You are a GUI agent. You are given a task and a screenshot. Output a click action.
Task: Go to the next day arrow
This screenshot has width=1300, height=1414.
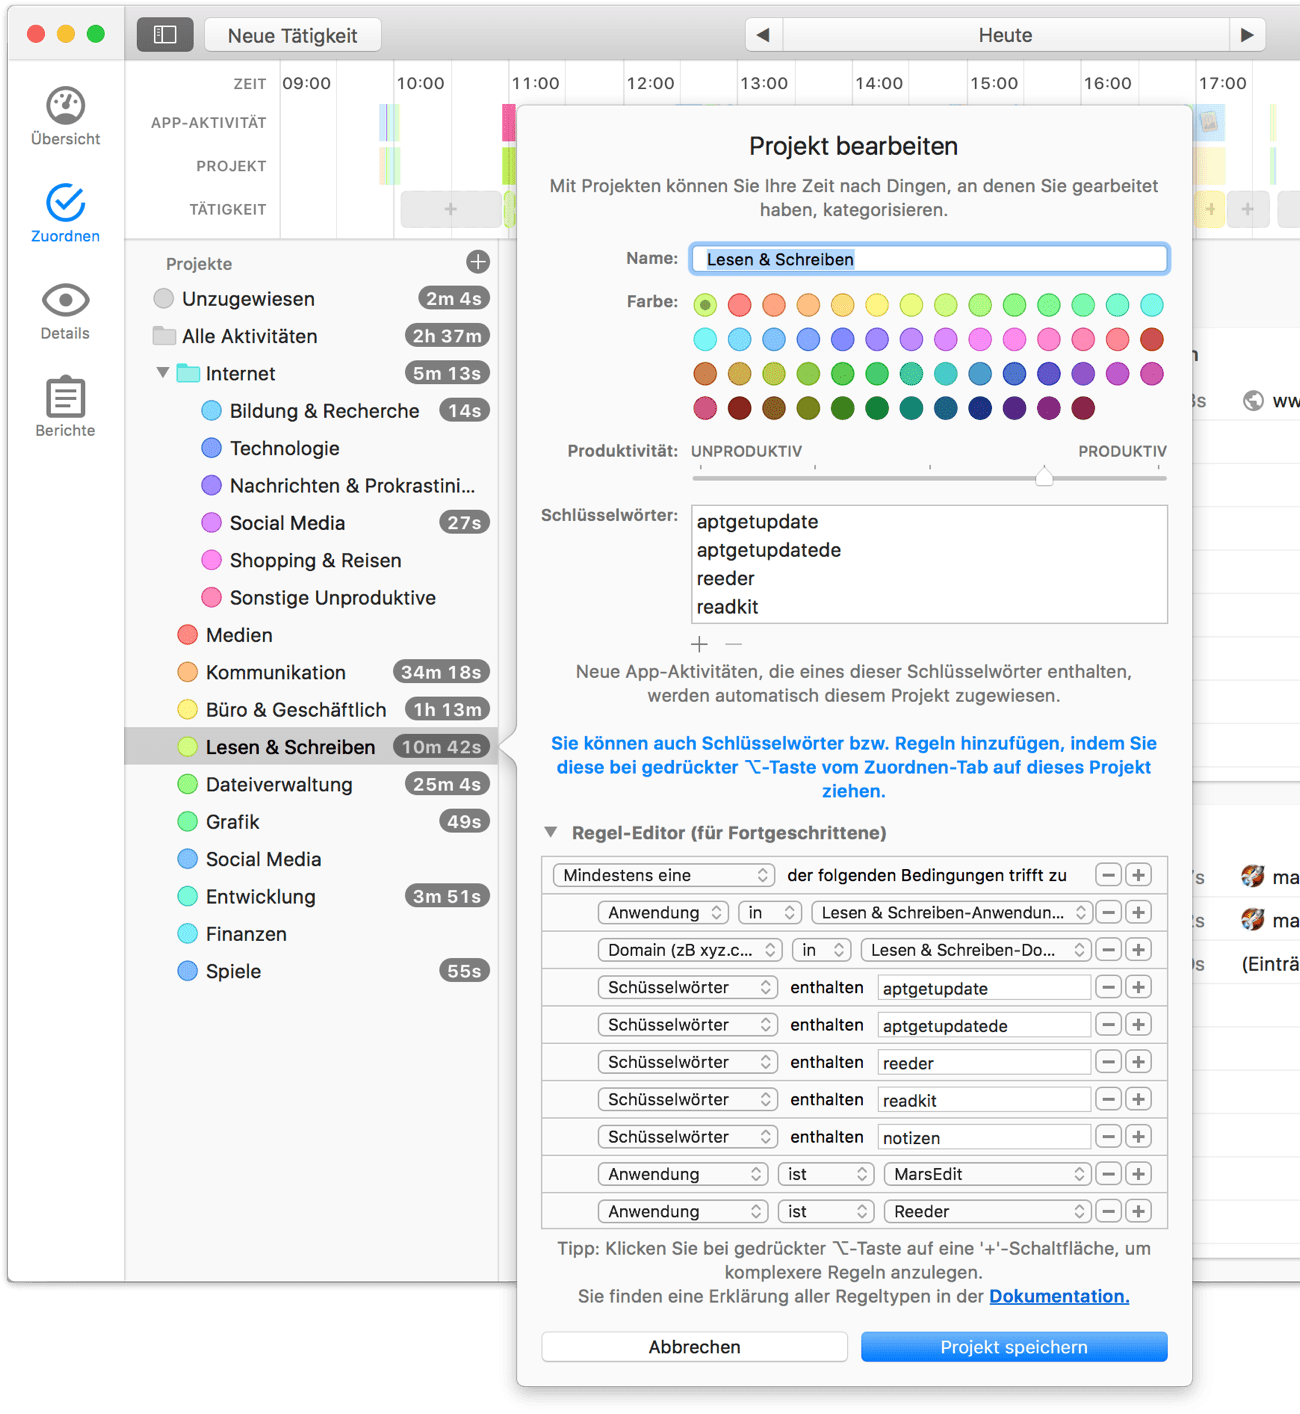pyautogui.click(x=1247, y=35)
